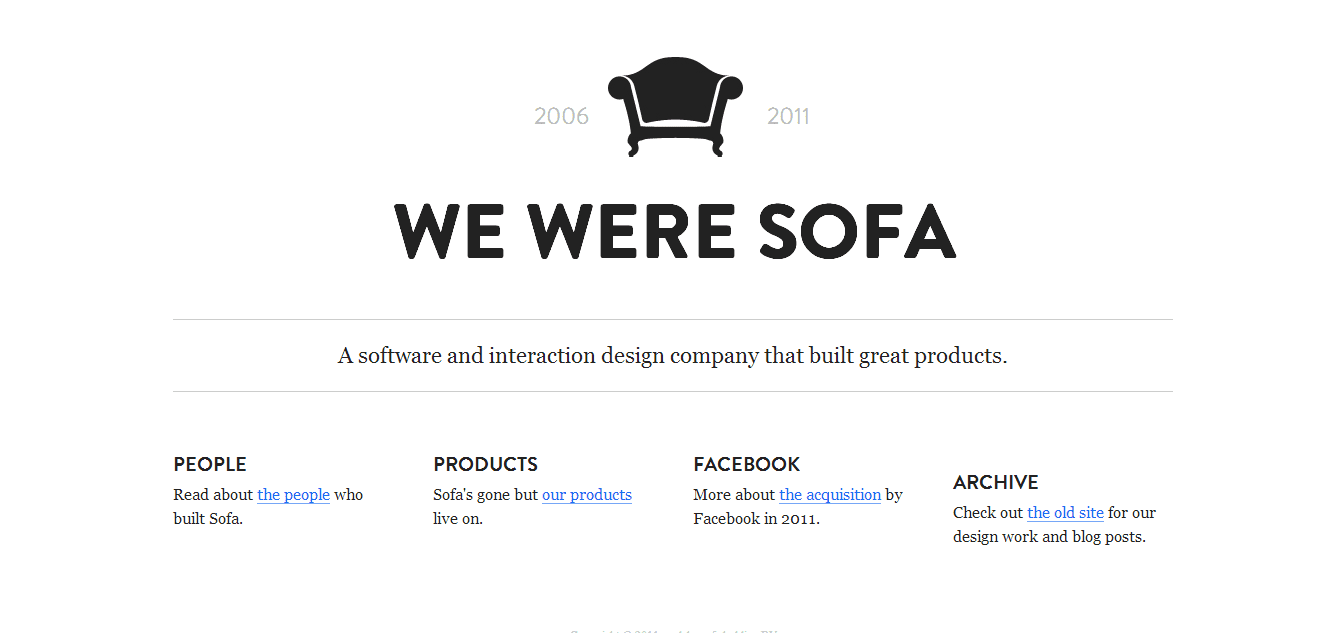The image size is (1337, 633).
Task: Visit 'the old site' link
Action: 1065,513
